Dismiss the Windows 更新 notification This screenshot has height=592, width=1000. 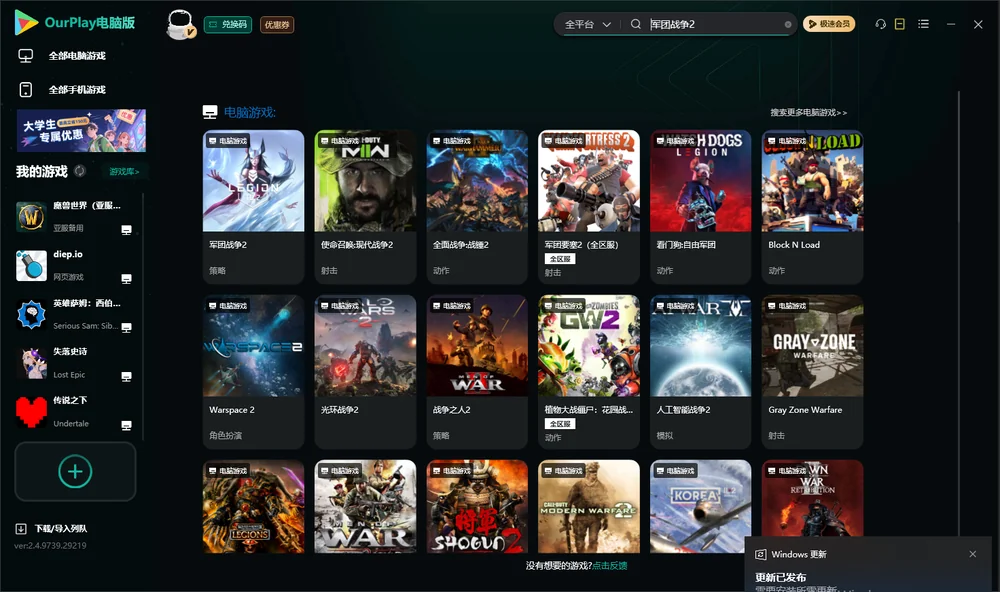[x=973, y=554]
